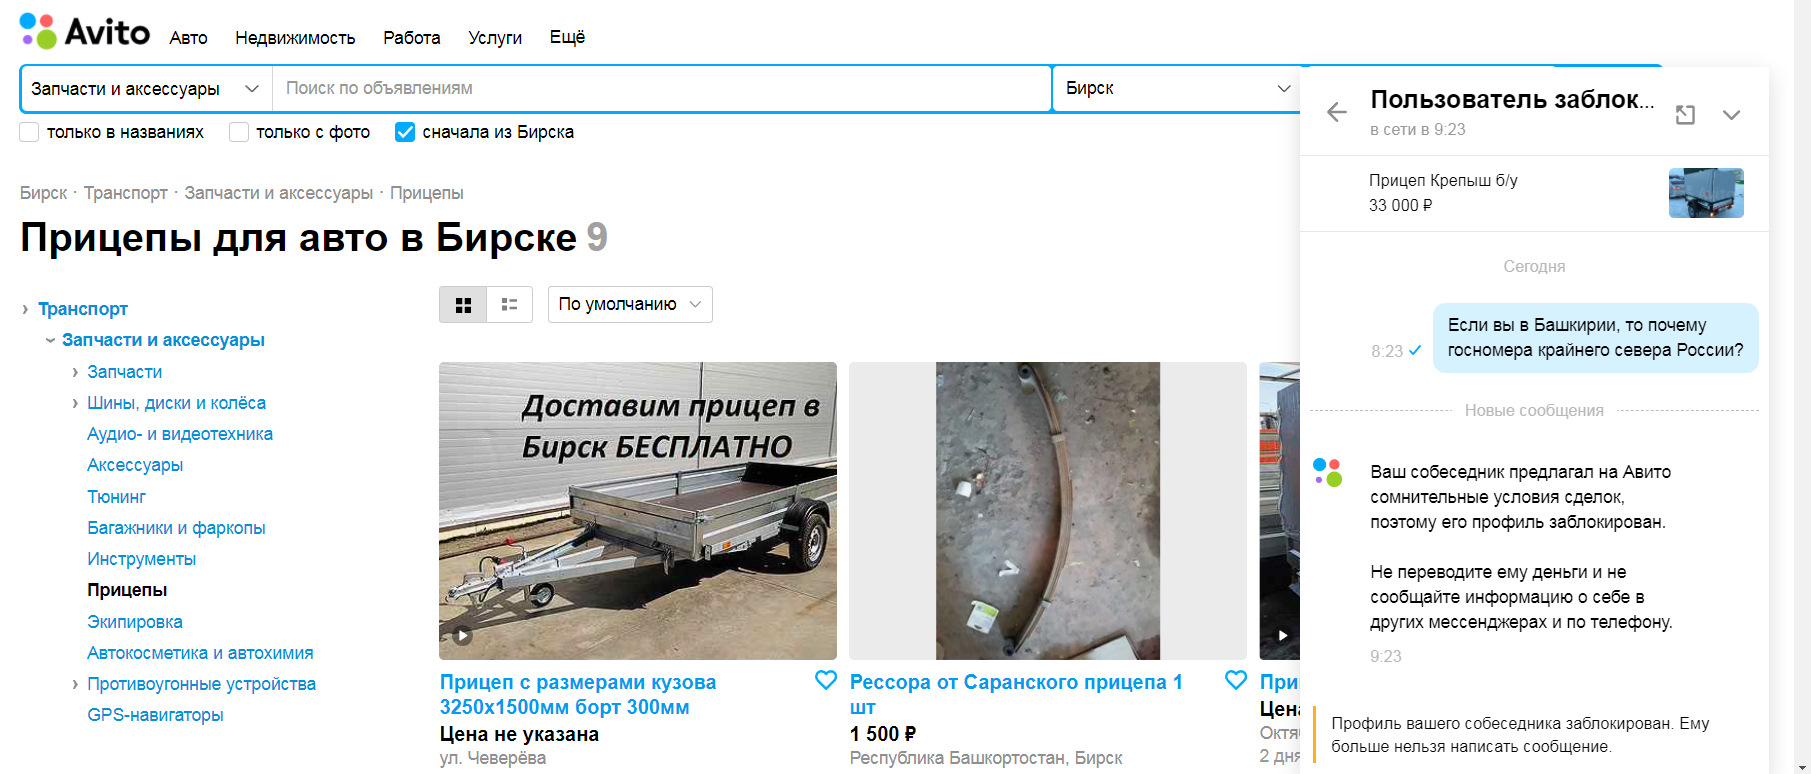Go back using the chat arrow icon
Screen dimensions: 1811x774
tap(1337, 112)
